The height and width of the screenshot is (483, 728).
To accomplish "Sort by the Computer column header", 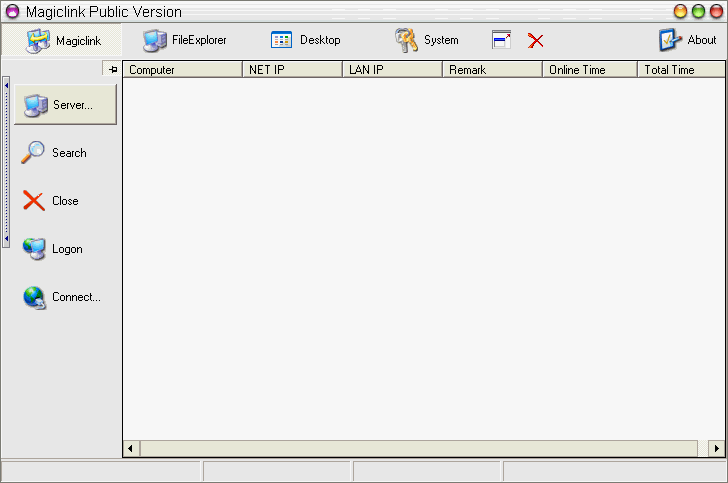I will [182, 70].
